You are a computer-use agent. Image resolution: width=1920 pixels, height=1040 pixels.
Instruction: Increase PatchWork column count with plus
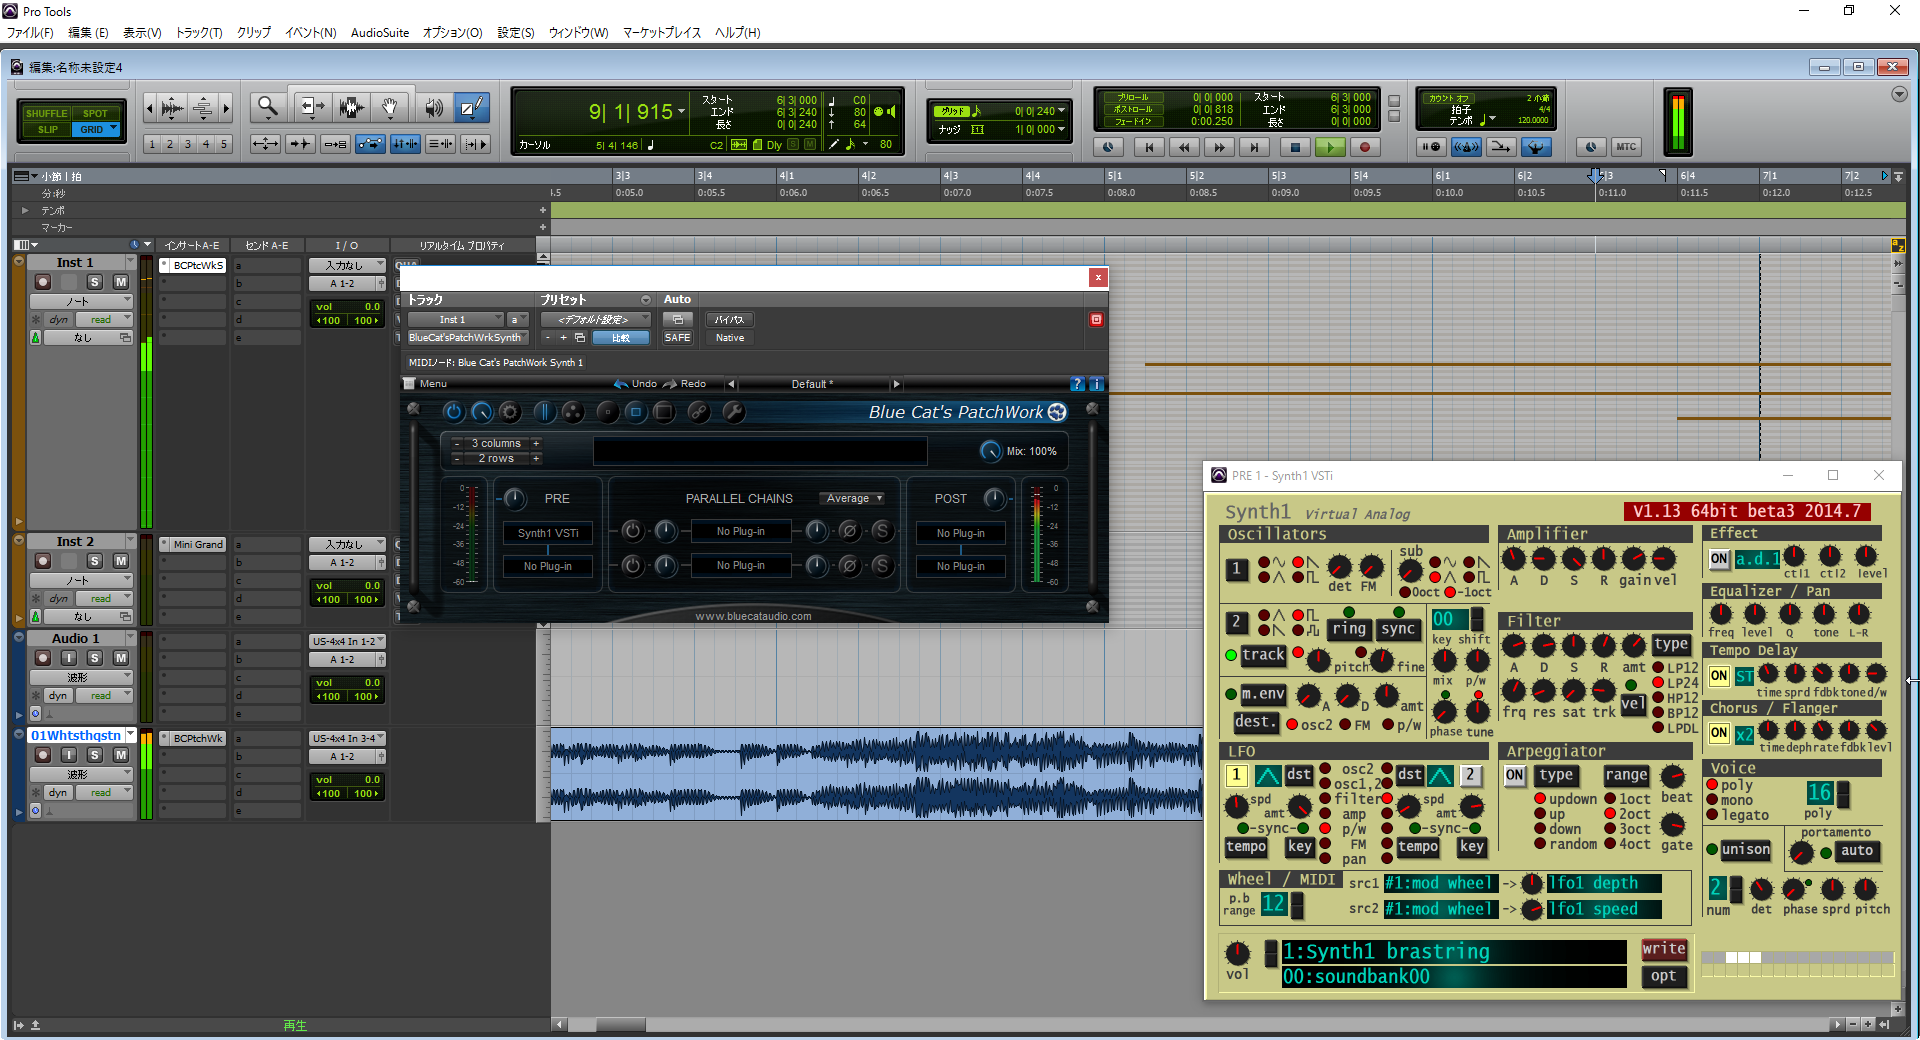[536, 443]
